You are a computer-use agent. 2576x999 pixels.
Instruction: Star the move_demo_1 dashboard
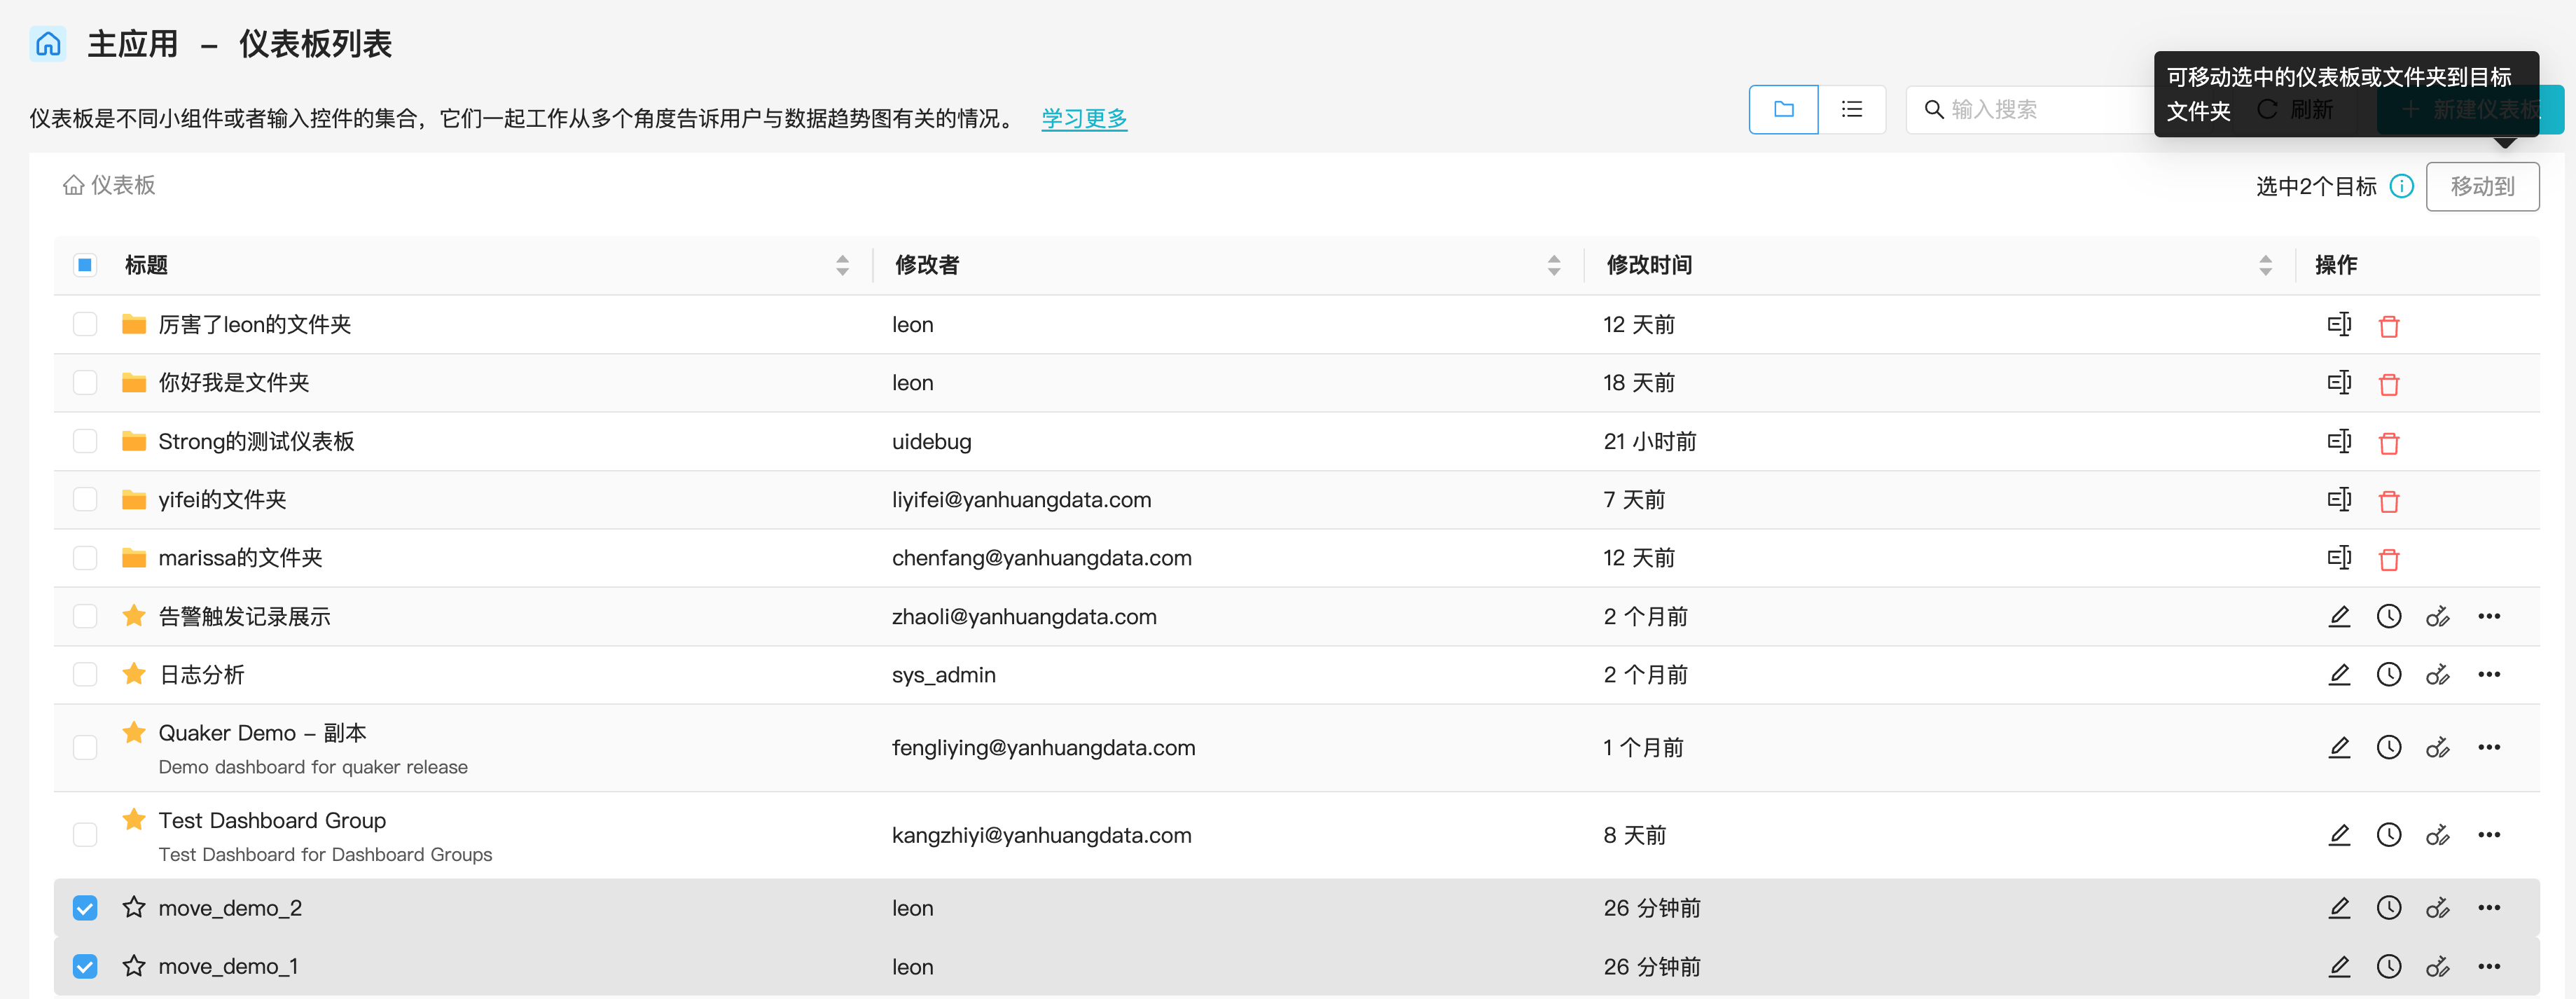click(134, 965)
